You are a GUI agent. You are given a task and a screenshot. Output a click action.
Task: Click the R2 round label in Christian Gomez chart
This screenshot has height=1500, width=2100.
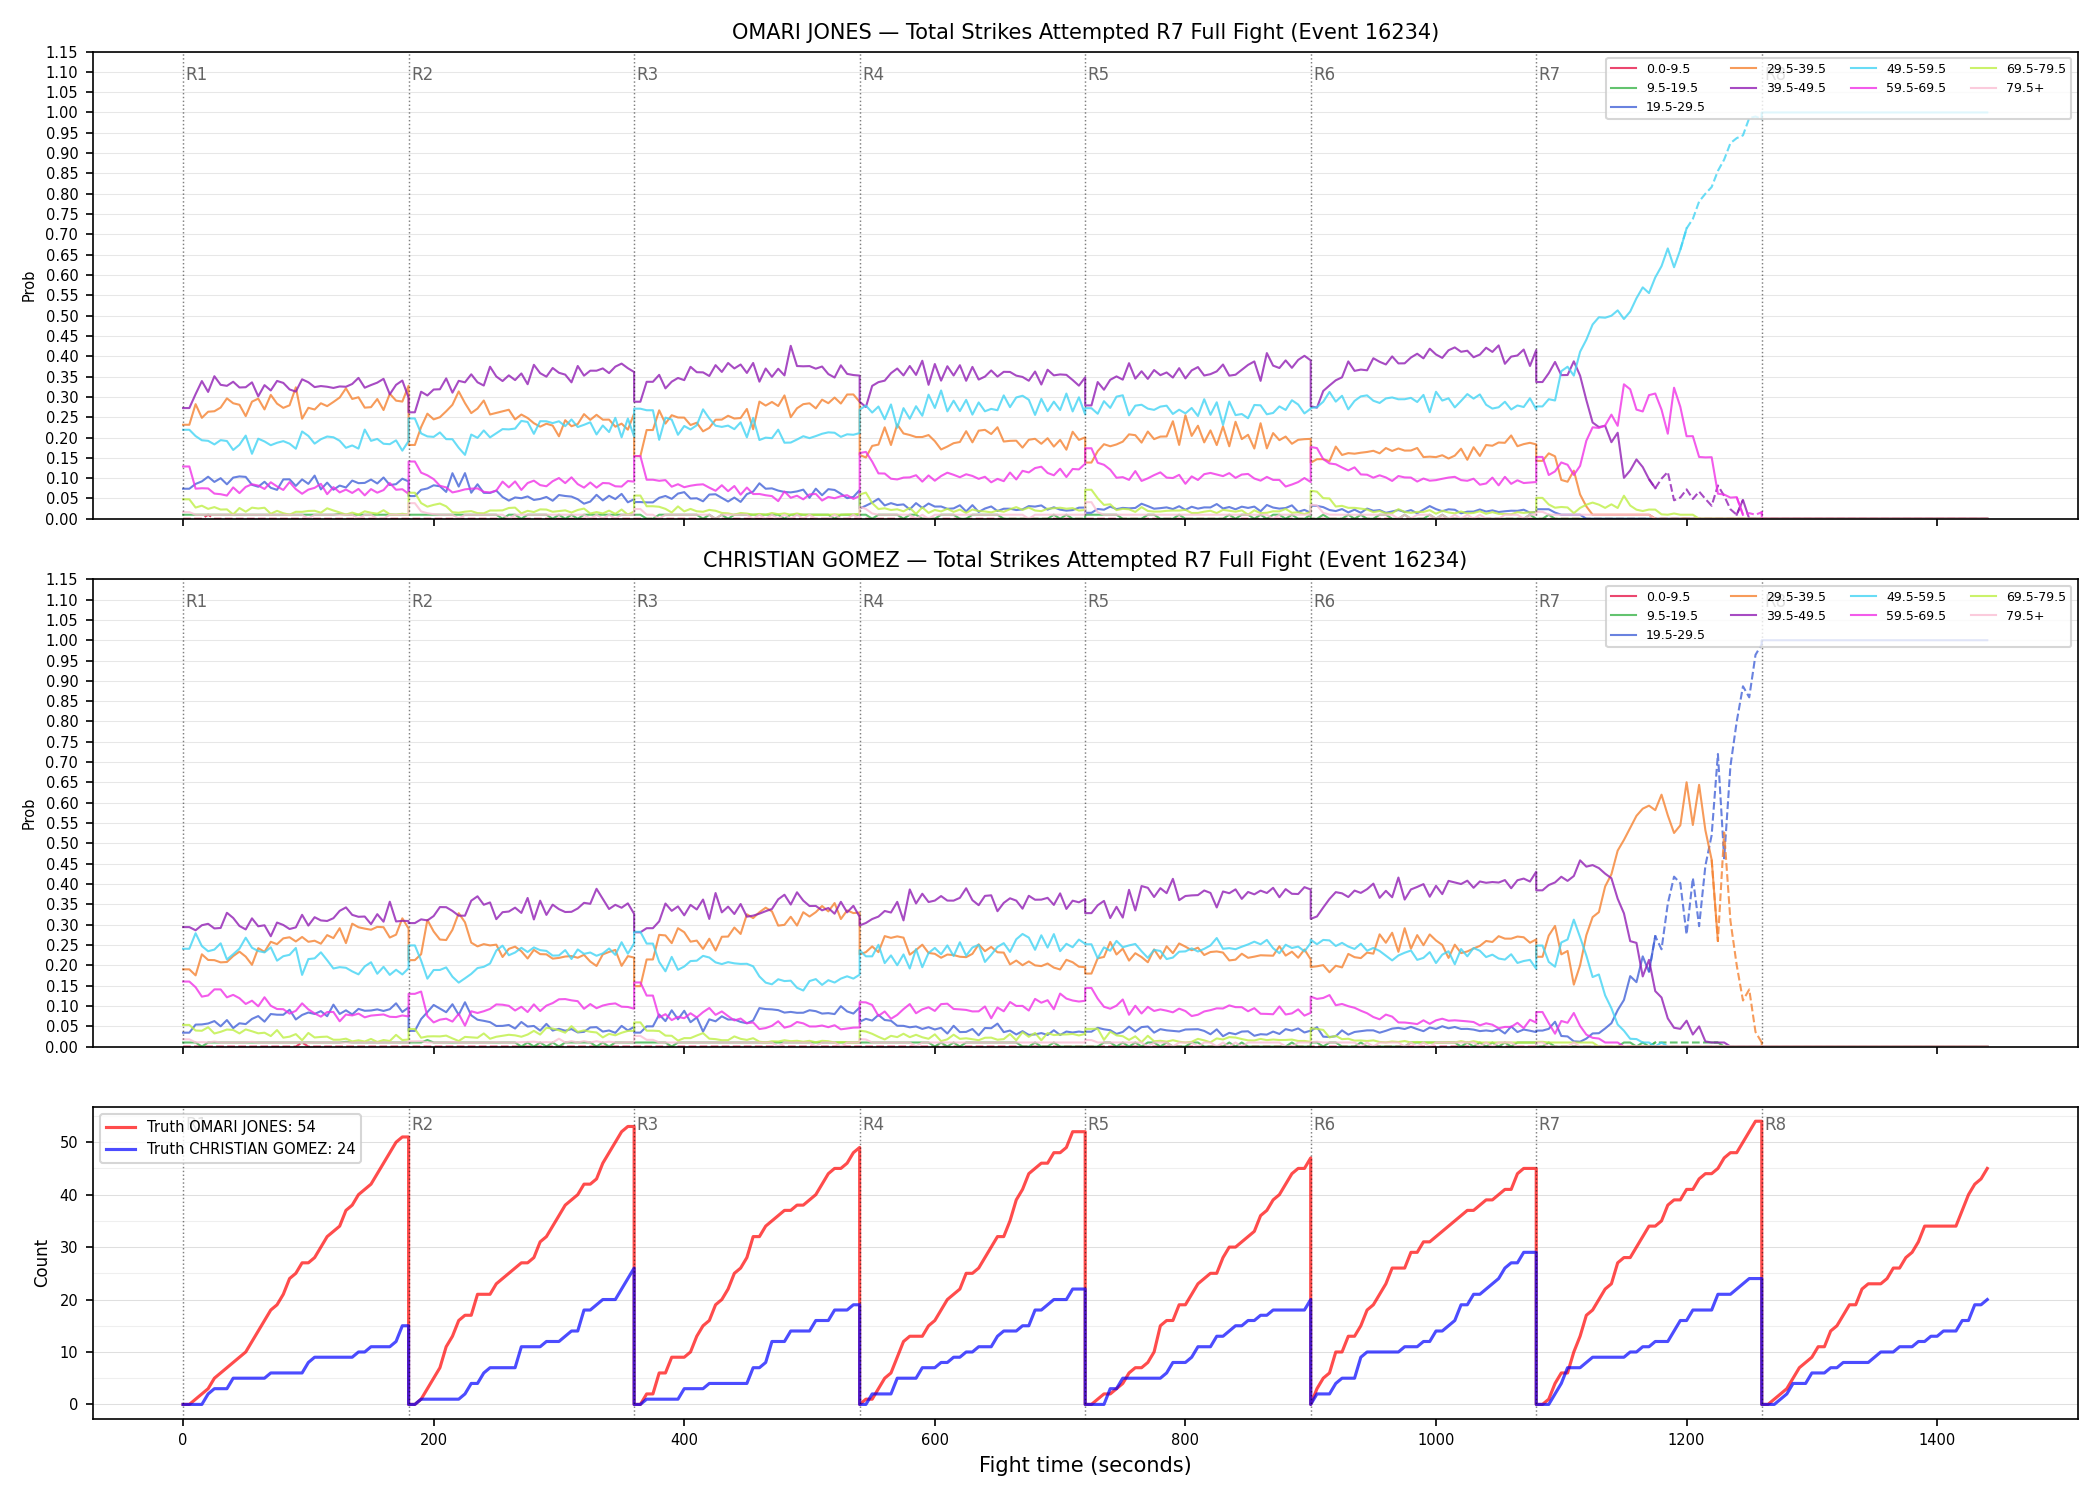pos(422,601)
